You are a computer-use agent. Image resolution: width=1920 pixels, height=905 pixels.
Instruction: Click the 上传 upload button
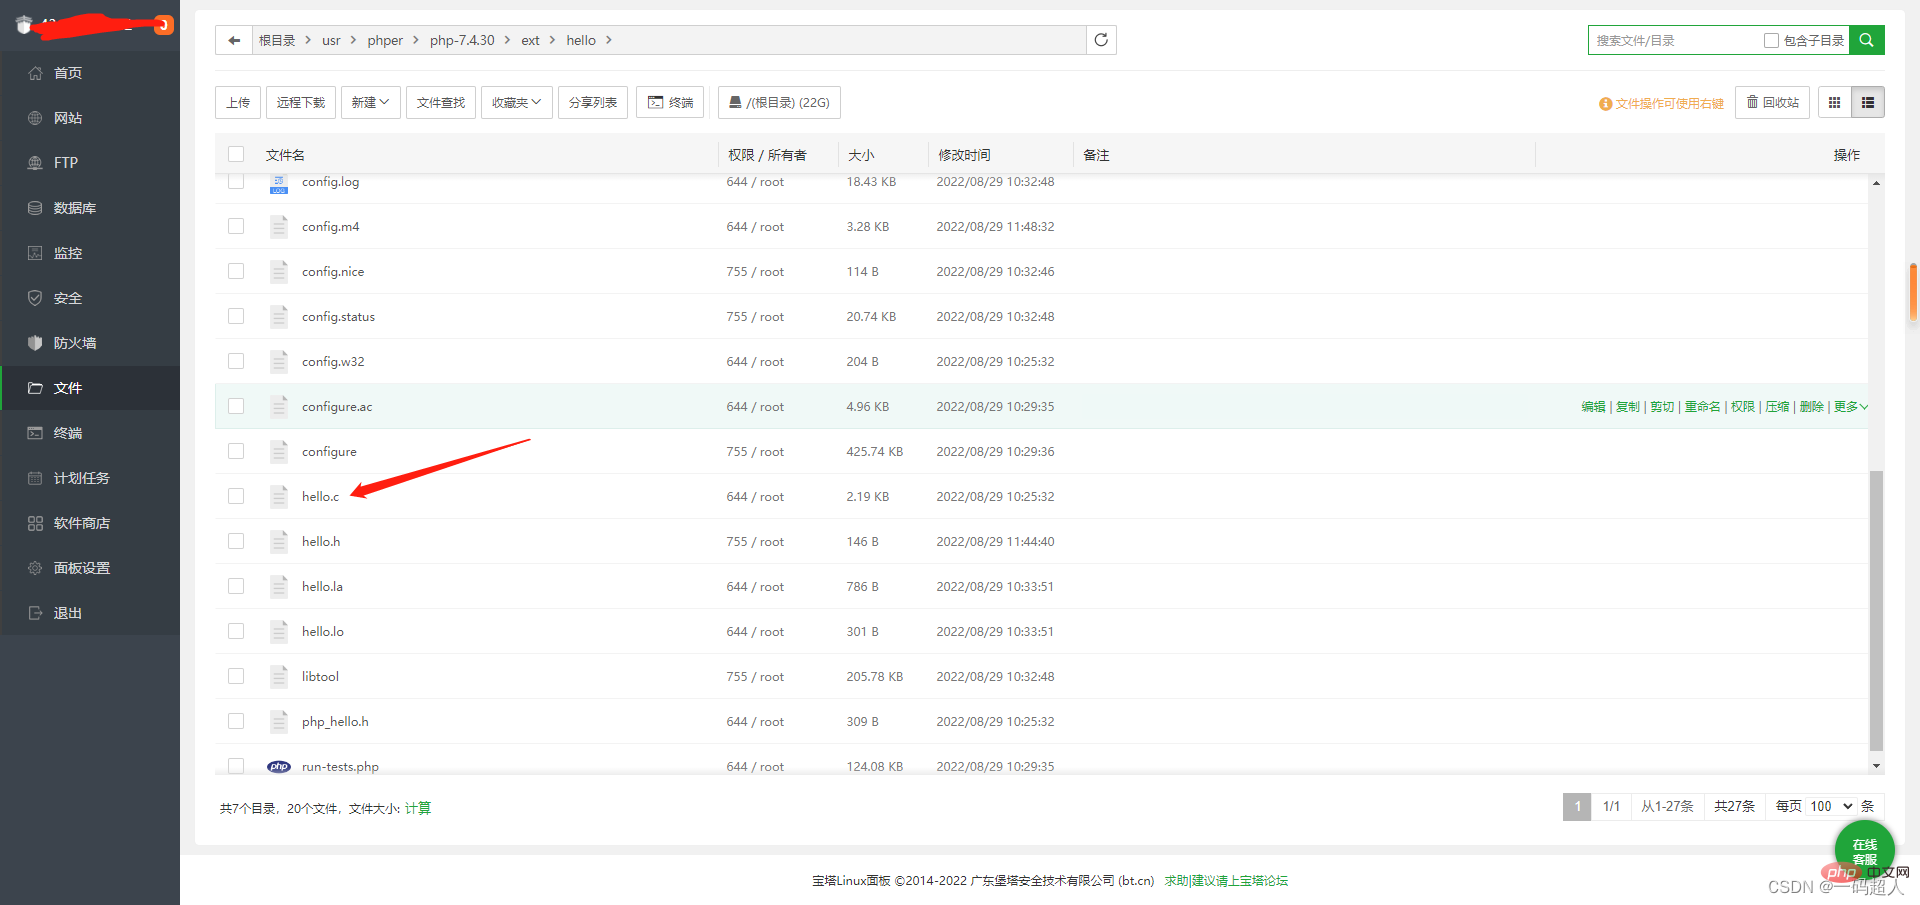tap(238, 102)
